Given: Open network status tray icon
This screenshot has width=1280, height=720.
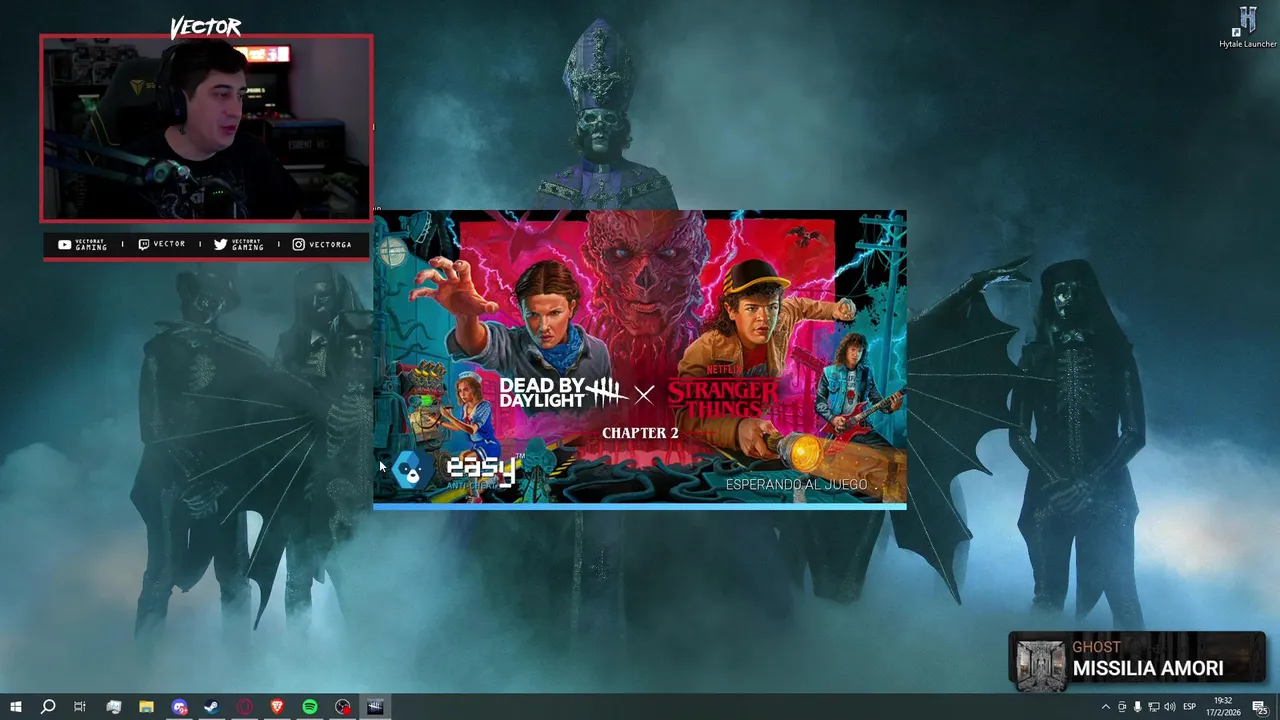Looking at the screenshot, I should 1153,707.
